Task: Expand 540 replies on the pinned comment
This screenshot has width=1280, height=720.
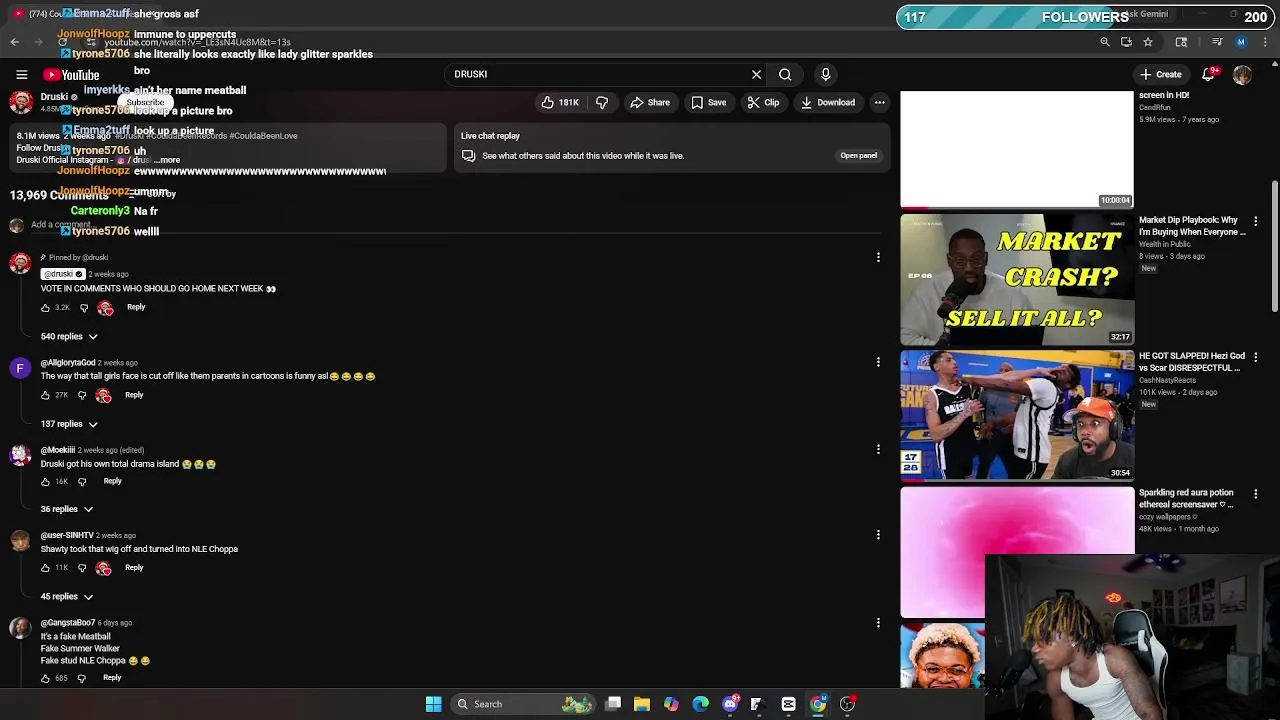Action: (x=69, y=337)
